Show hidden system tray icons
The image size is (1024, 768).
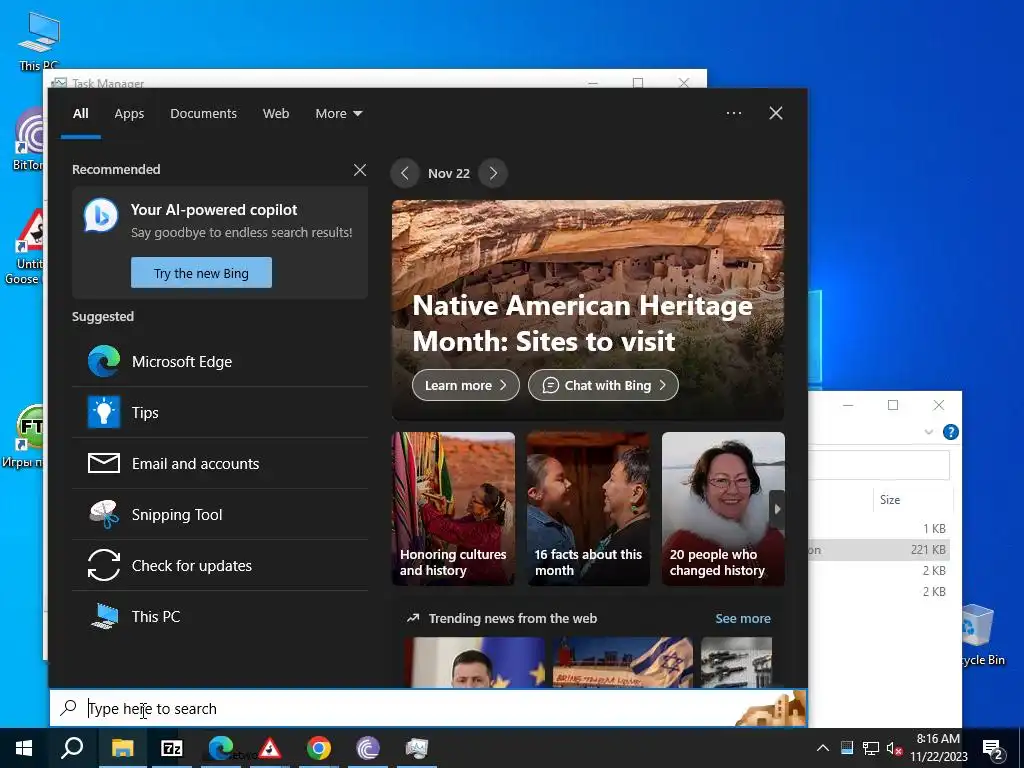pyautogui.click(x=823, y=748)
